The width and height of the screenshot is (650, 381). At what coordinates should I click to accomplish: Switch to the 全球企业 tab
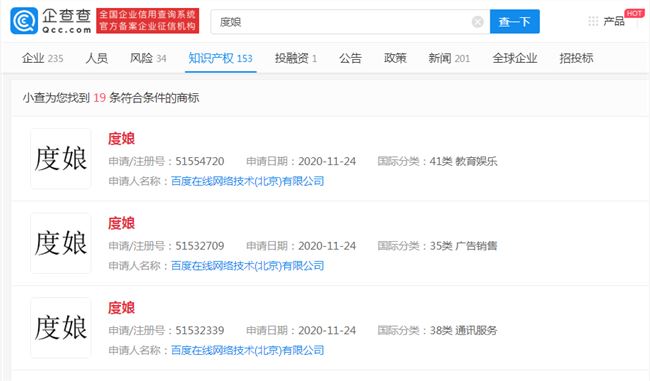(x=515, y=58)
